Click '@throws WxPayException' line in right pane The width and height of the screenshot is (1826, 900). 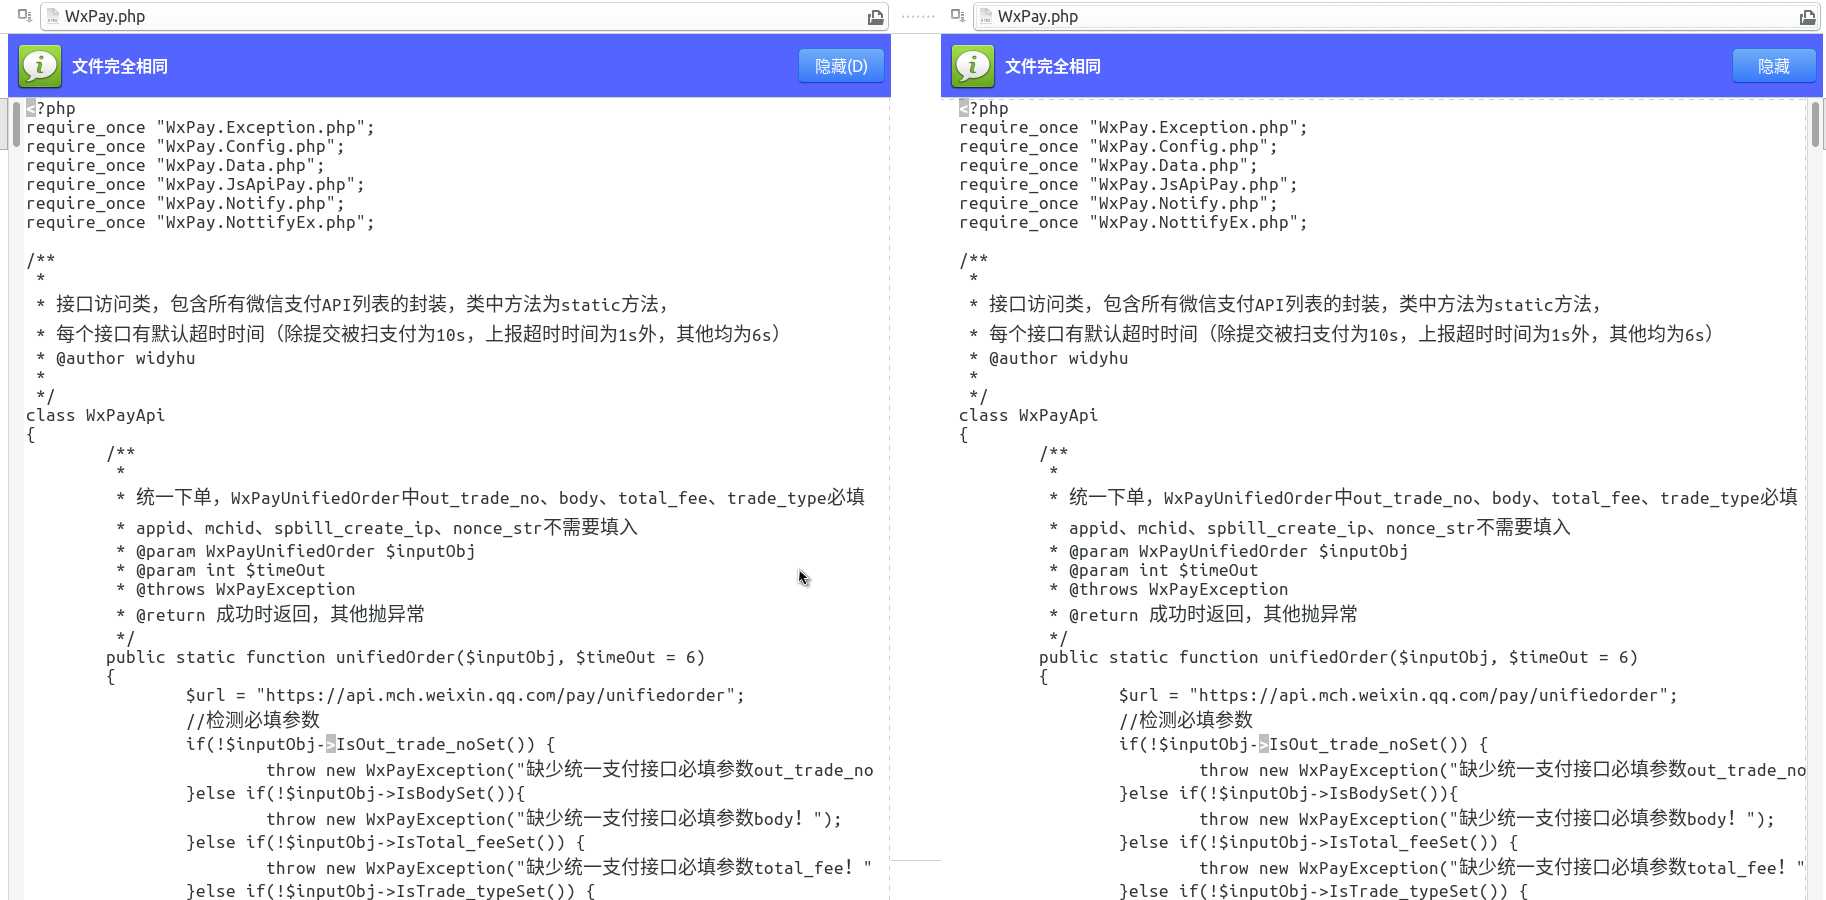[1178, 589]
